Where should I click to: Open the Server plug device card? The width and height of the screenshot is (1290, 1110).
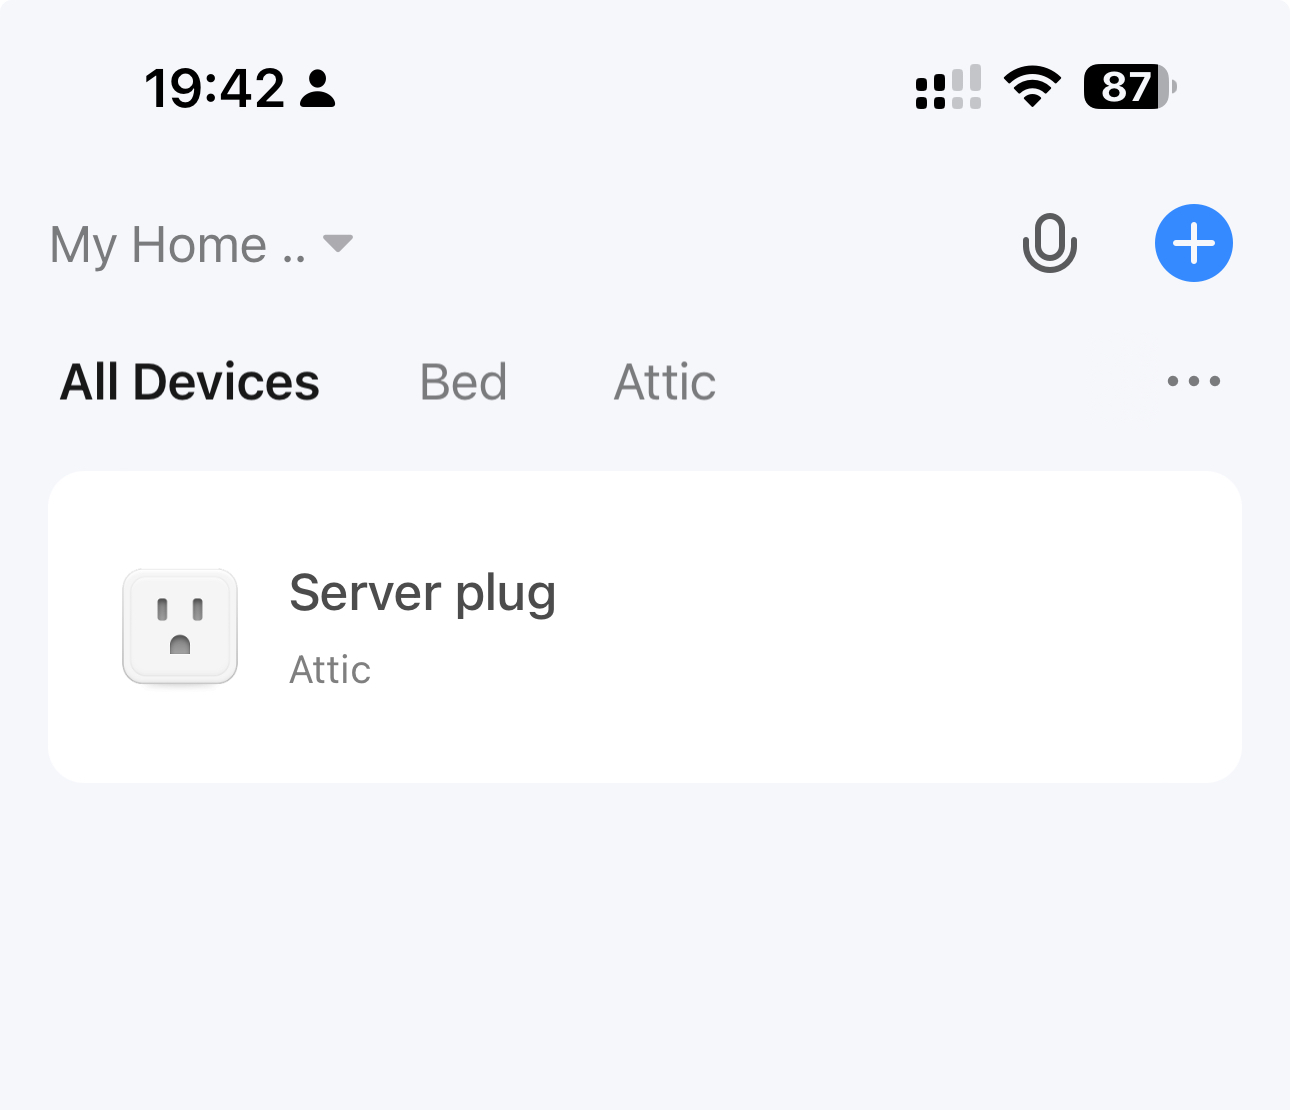click(x=645, y=627)
